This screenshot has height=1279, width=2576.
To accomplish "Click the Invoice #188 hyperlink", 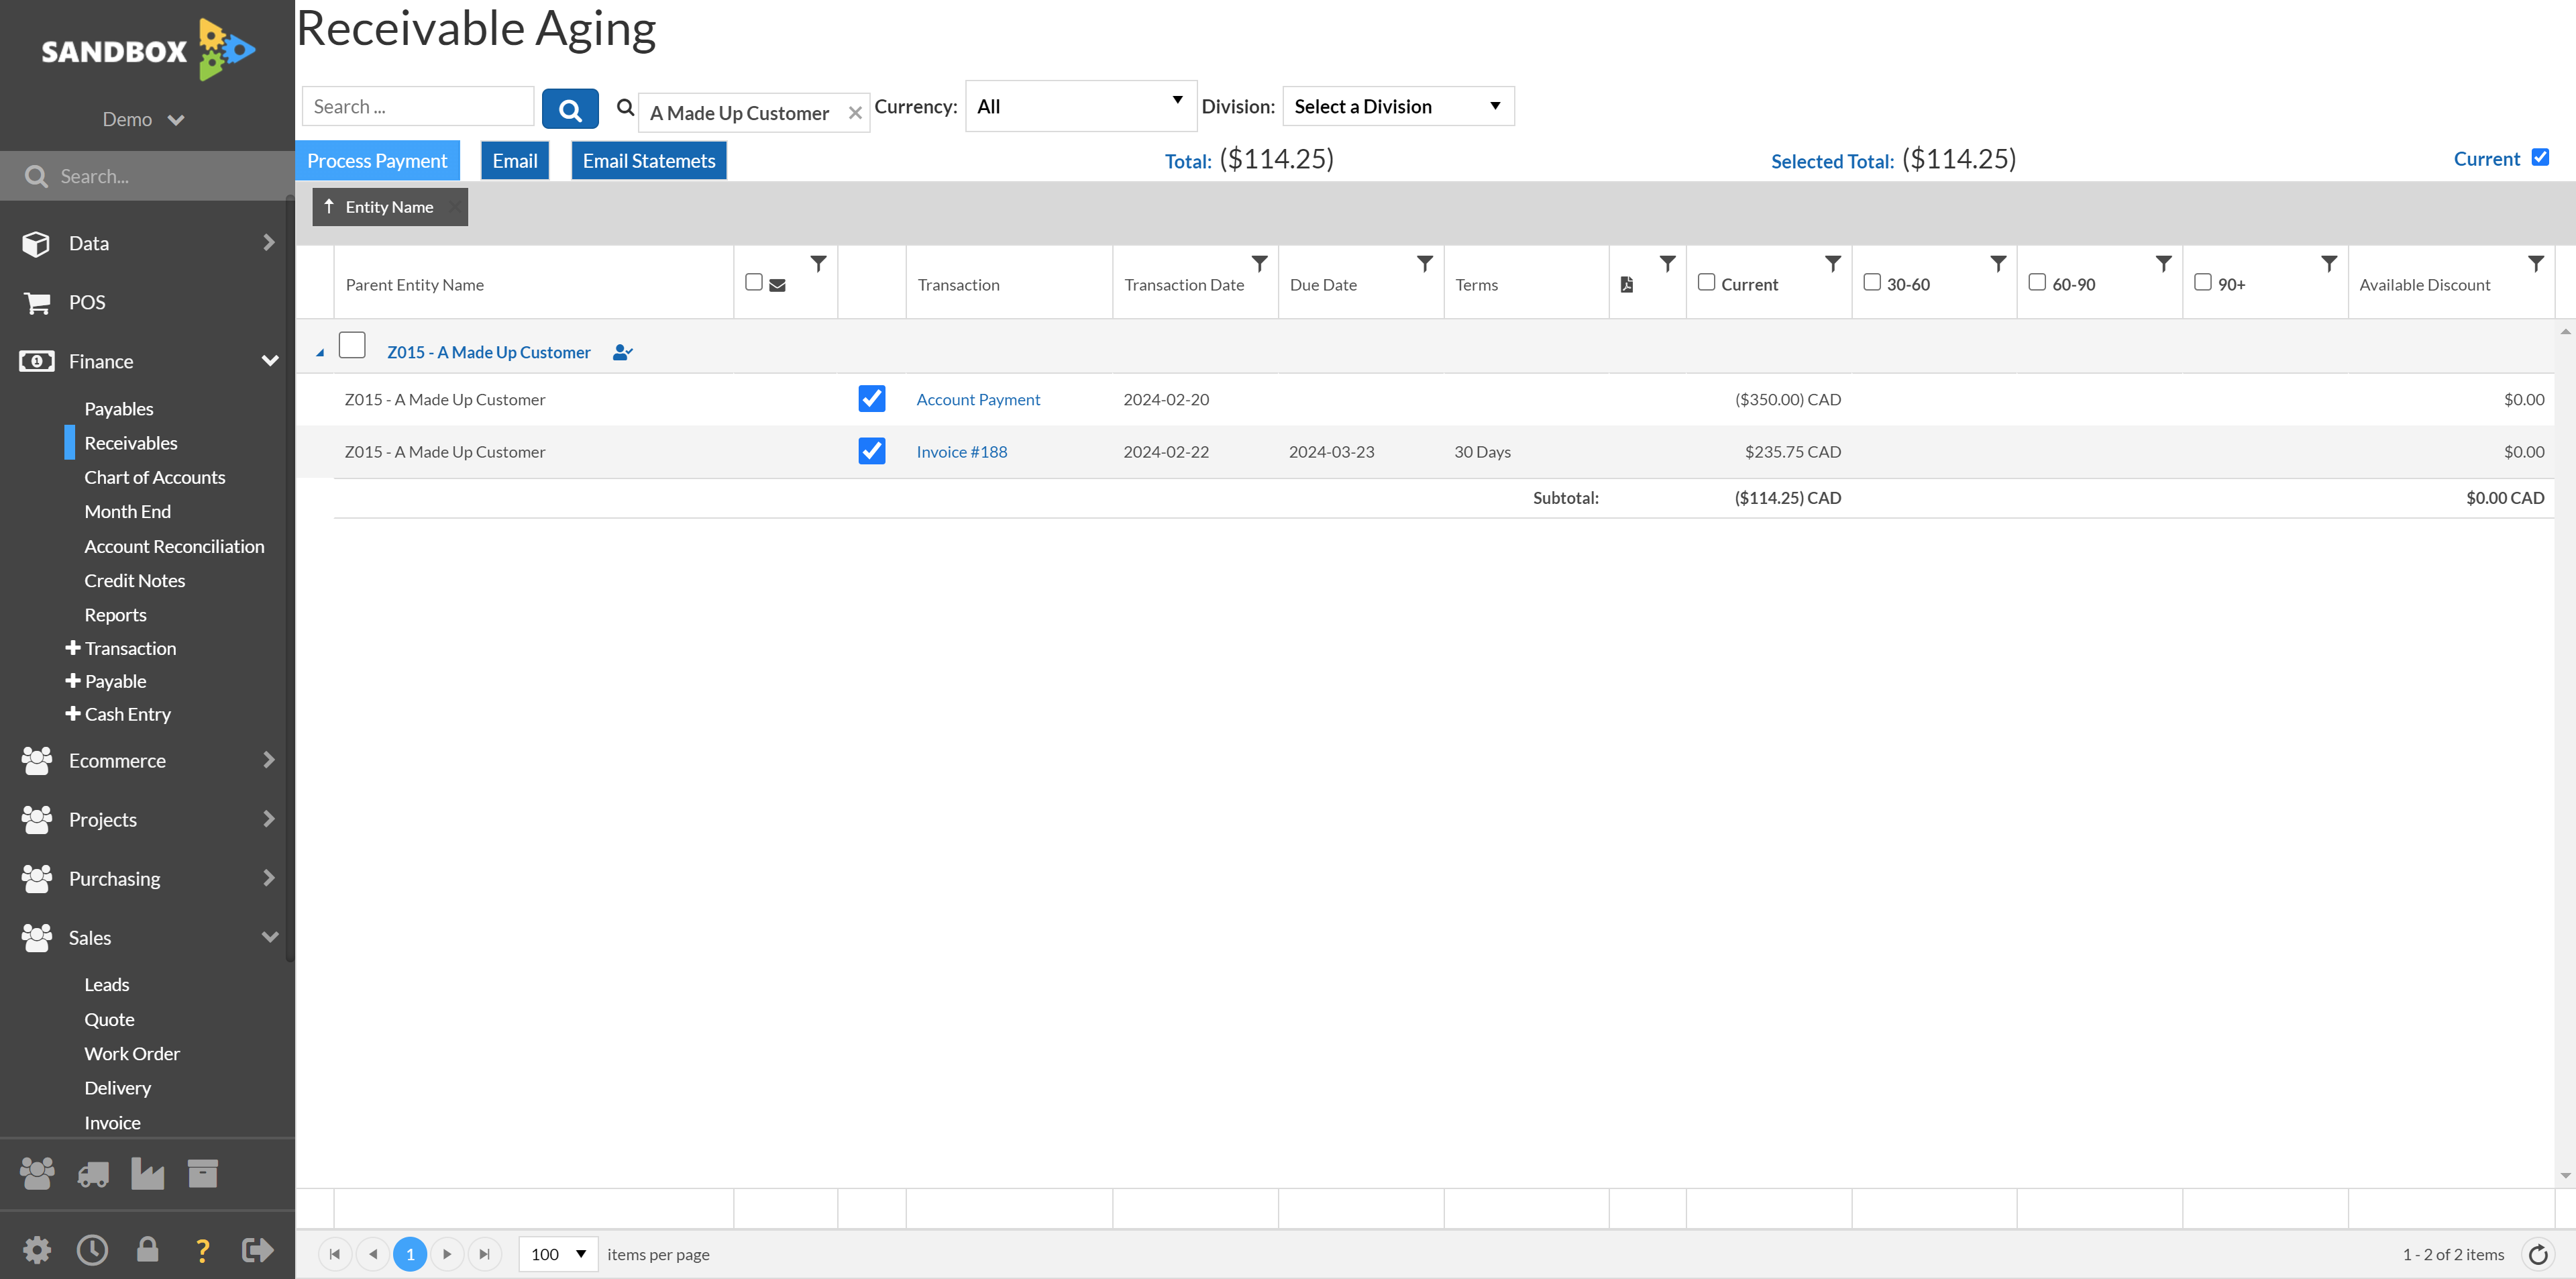I will click(961, 450).
